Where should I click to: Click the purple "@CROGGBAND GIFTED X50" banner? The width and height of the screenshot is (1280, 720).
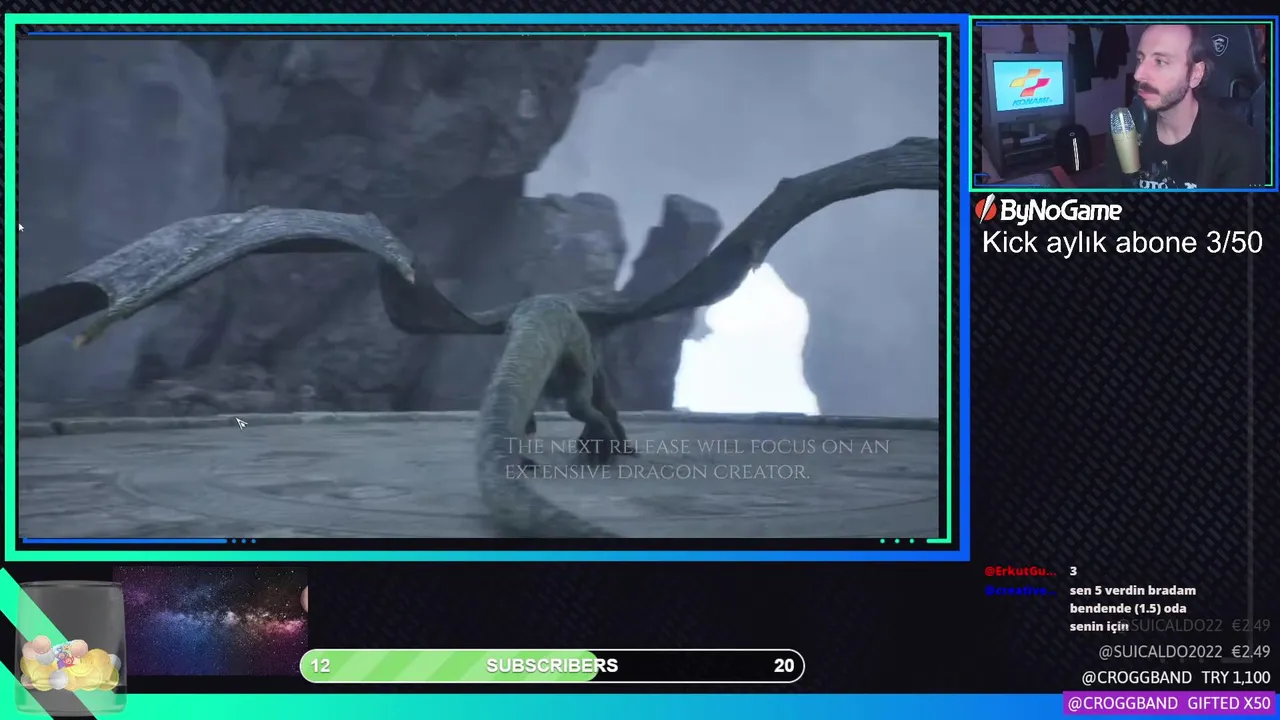(x=1168, y=703)
